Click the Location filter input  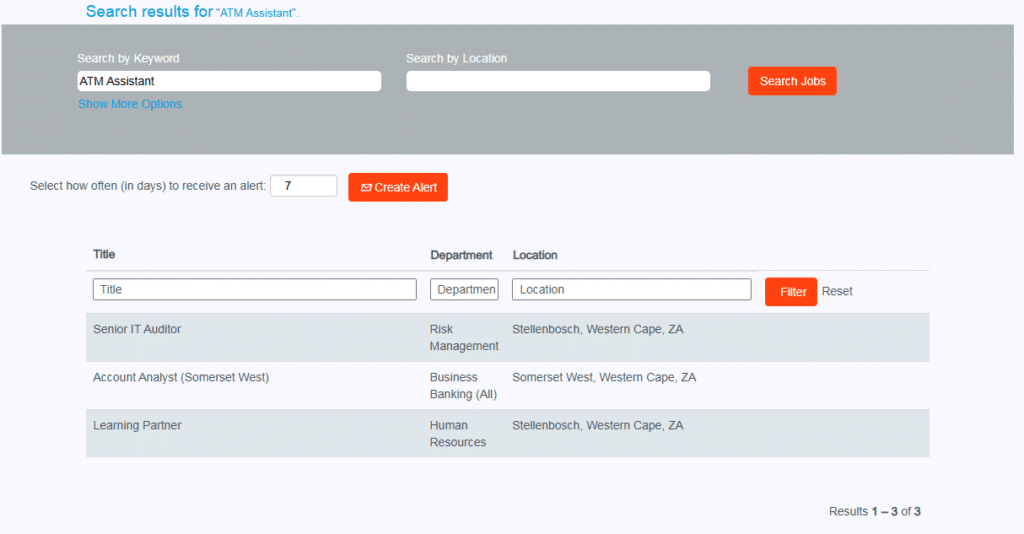(632, 289)
